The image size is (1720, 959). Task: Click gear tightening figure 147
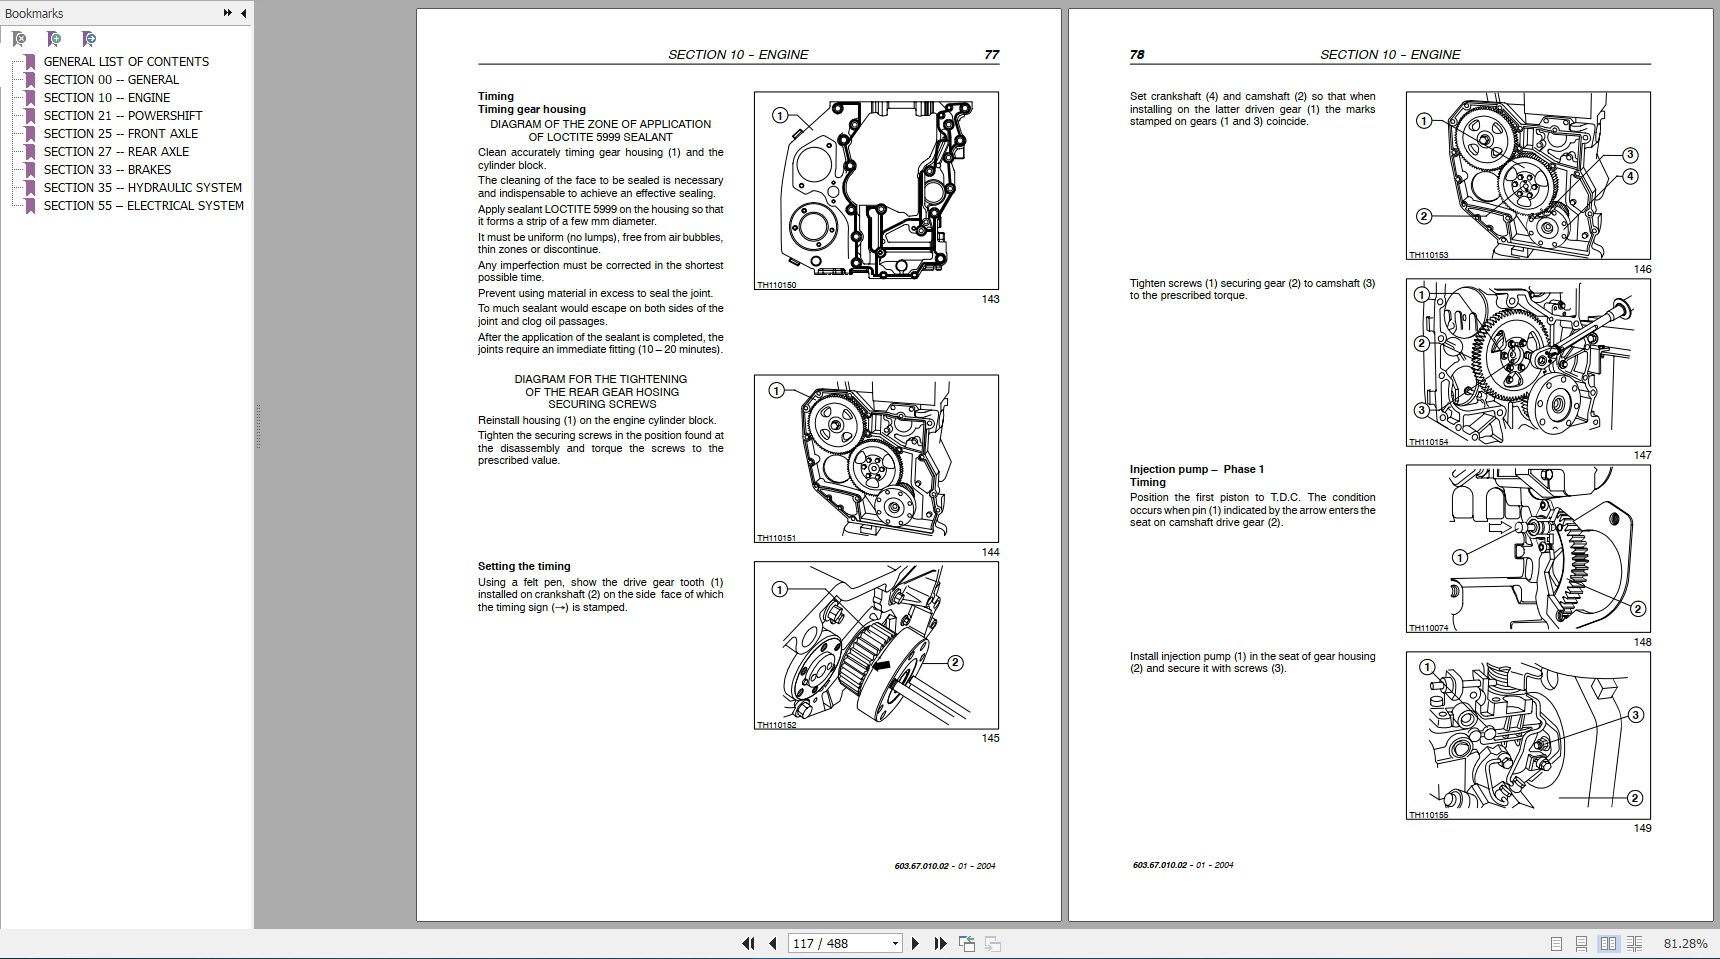coord(1528,362)
